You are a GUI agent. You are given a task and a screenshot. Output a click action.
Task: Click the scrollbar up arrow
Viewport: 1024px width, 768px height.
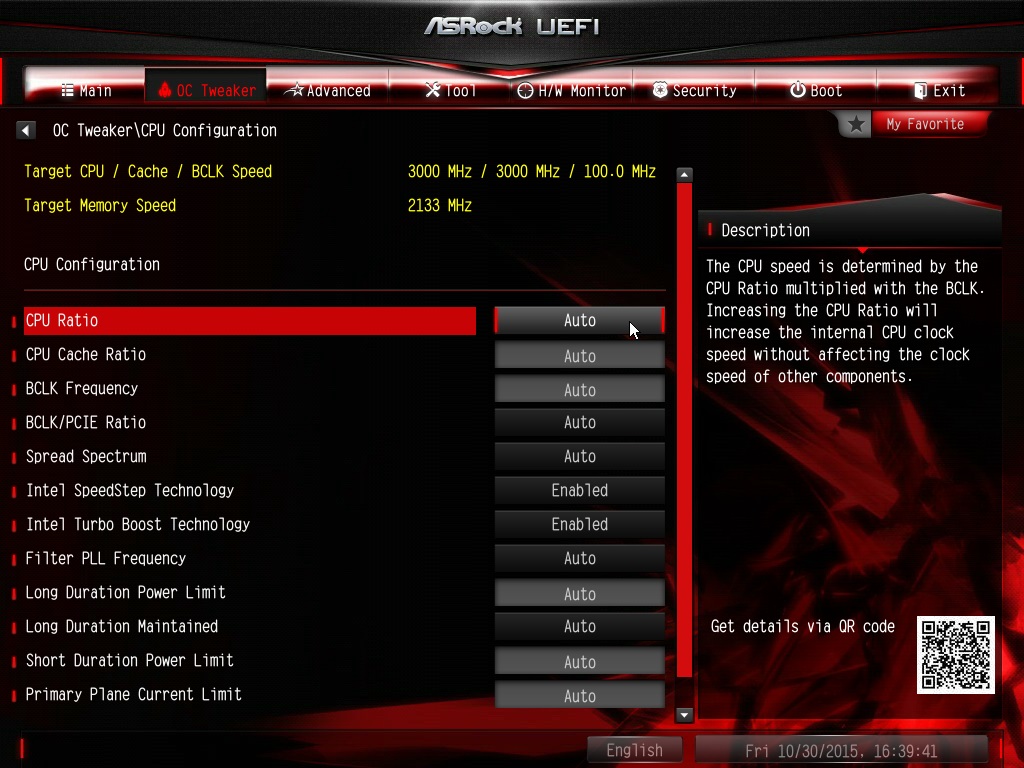[x=684, y=174]
